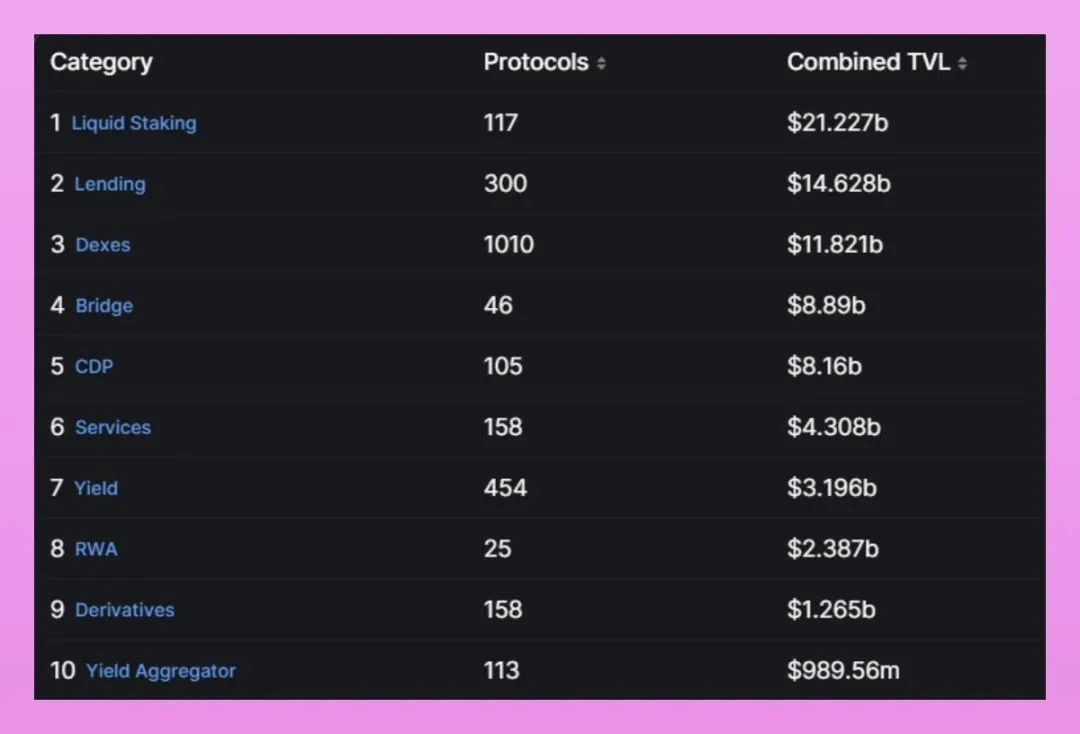Click the 300 protocols count for Lending
This screenshot has width=1080, height=734.
coord(505,184)
